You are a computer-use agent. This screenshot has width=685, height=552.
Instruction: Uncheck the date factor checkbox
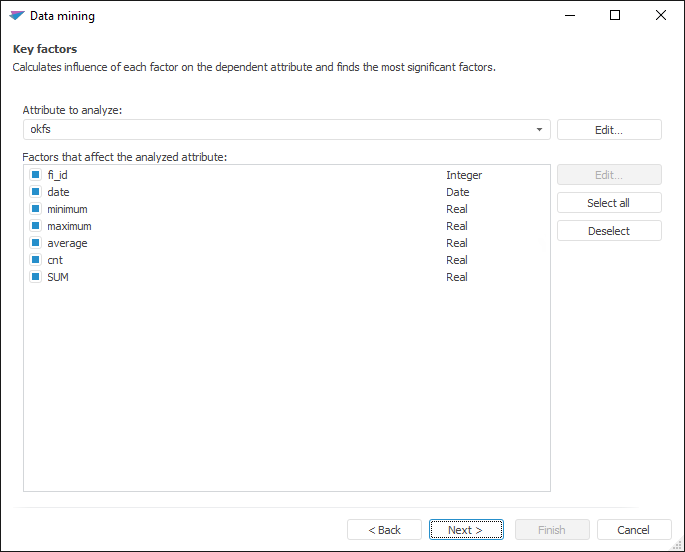(36, 192)
